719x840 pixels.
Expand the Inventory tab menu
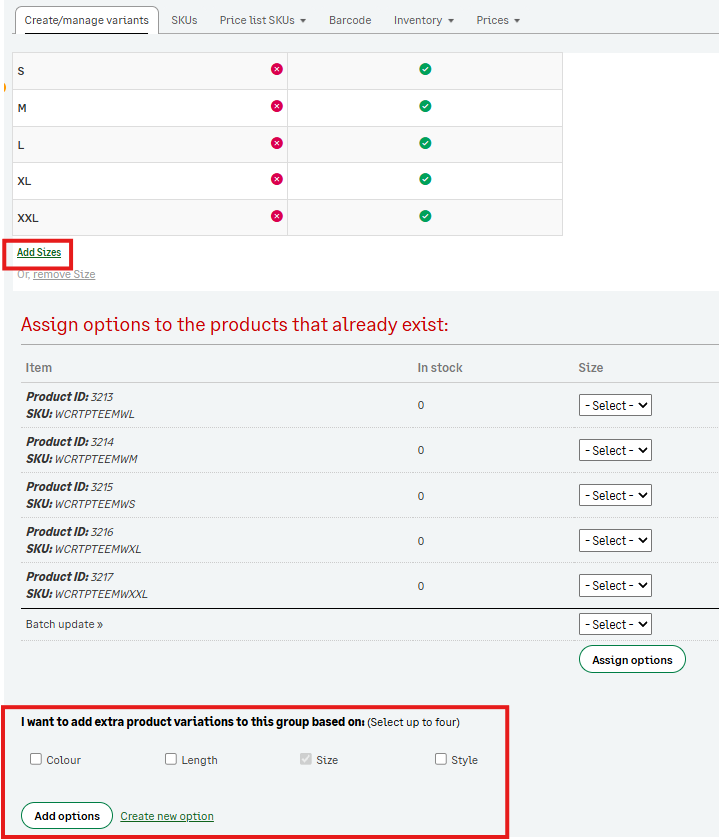click(x=424, y=20)
